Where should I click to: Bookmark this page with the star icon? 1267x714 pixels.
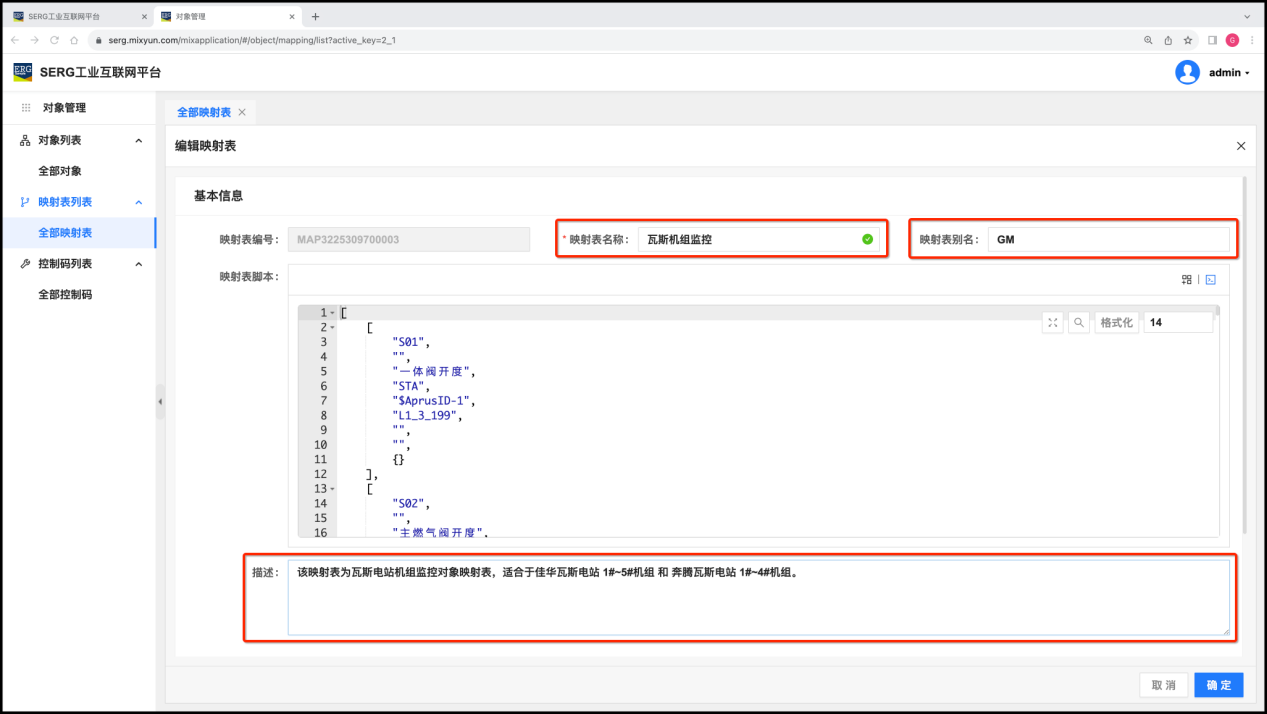(x=1188, y=40)
